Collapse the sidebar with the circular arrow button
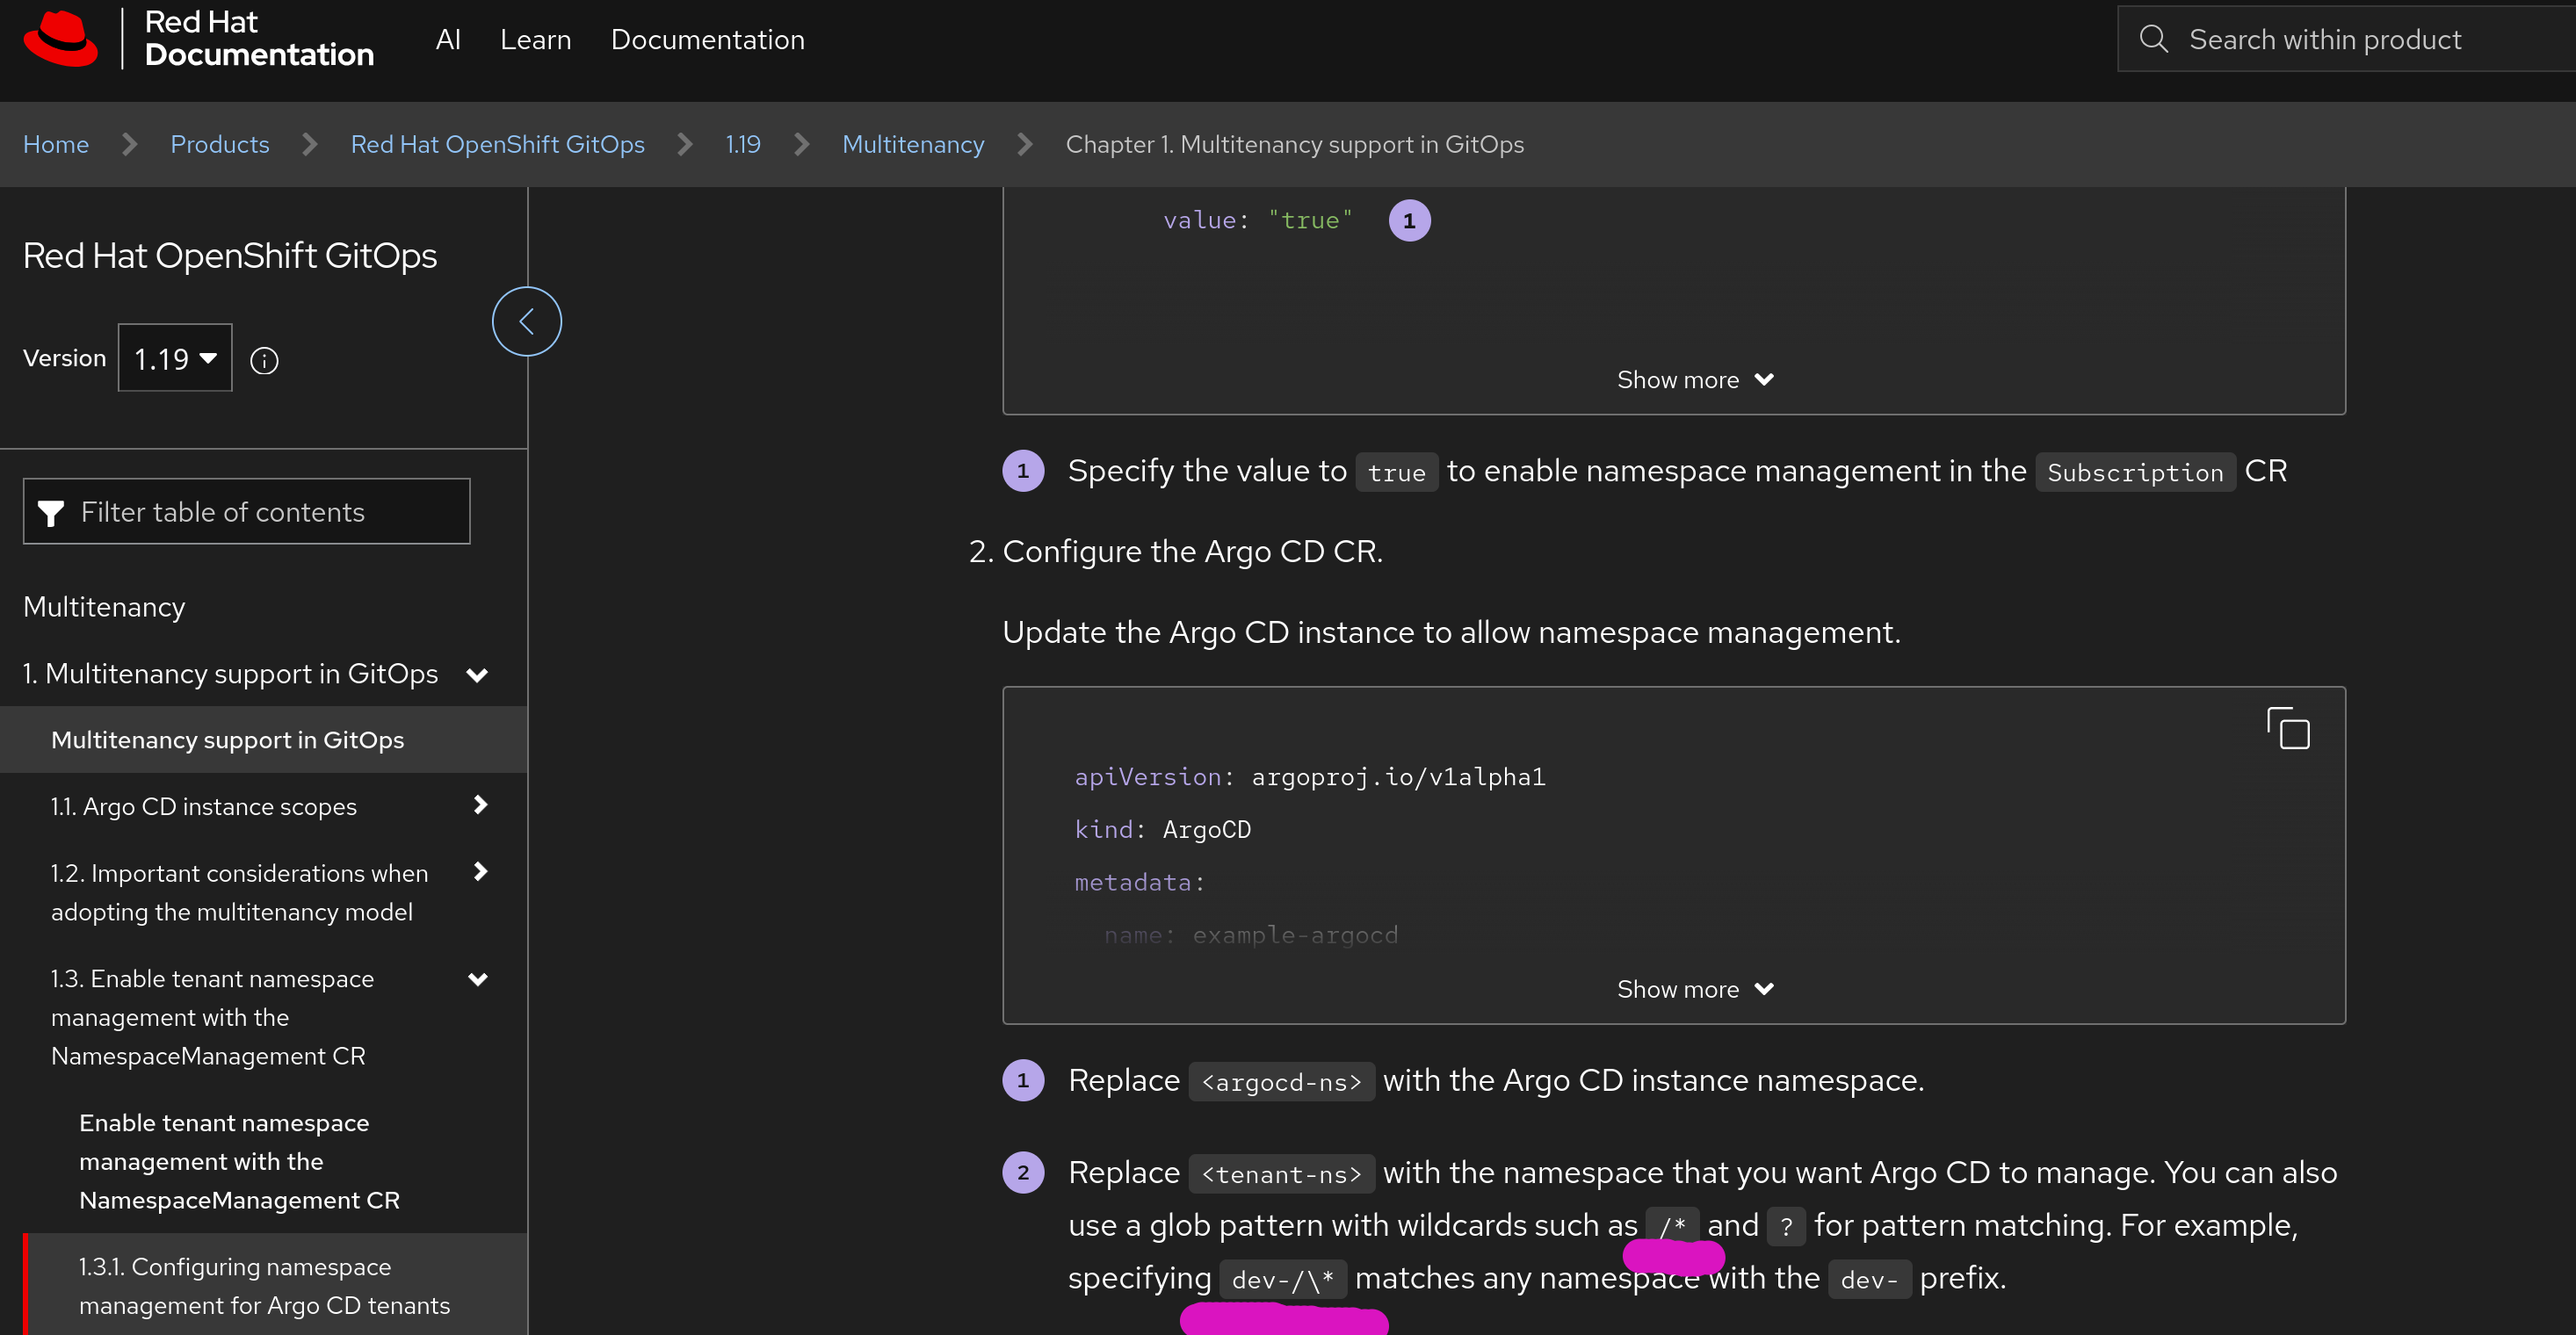The height and width of the screenshot is (1335, 2576). (526, 321)
